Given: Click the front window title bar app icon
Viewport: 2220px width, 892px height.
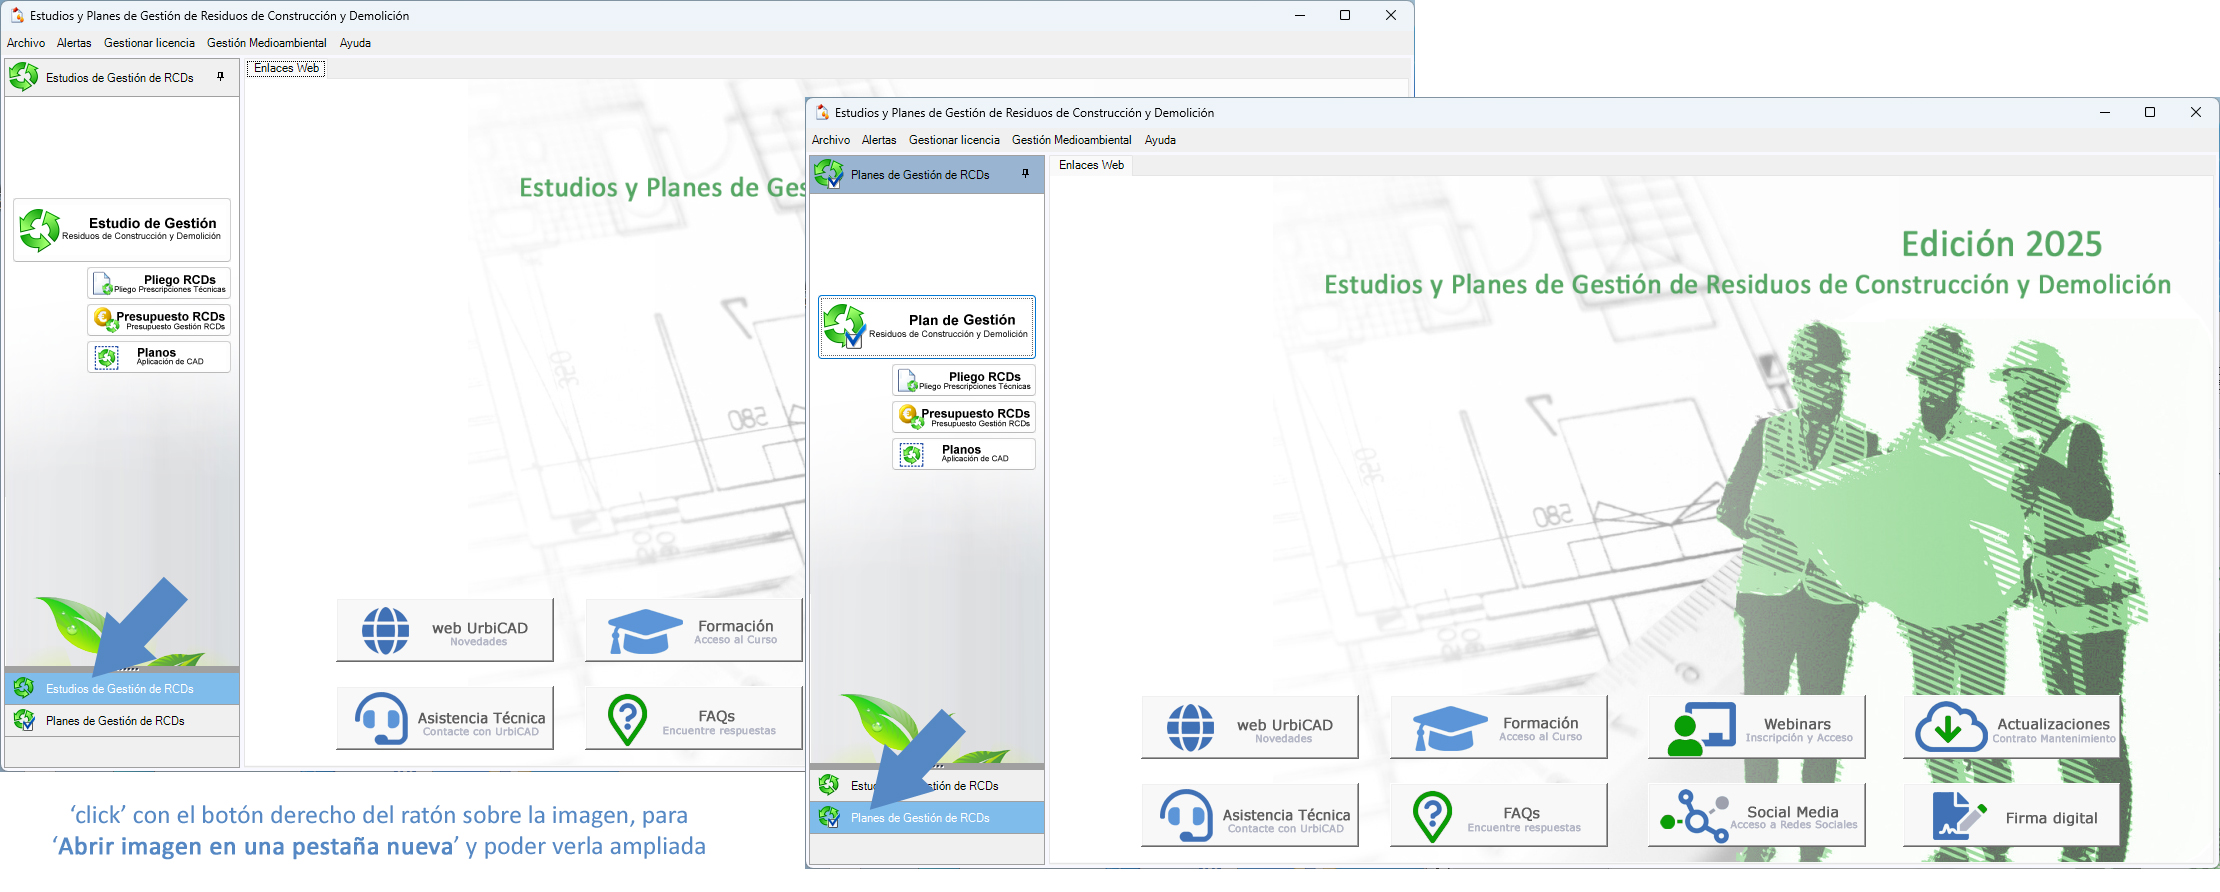Looking at the screenshot, I should coord(822,113).
